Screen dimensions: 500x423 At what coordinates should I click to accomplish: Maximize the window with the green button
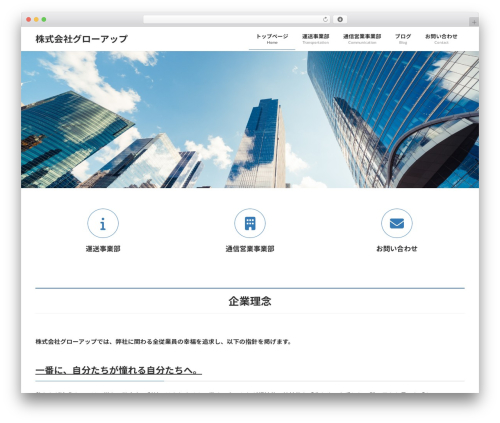coord(44,20)
